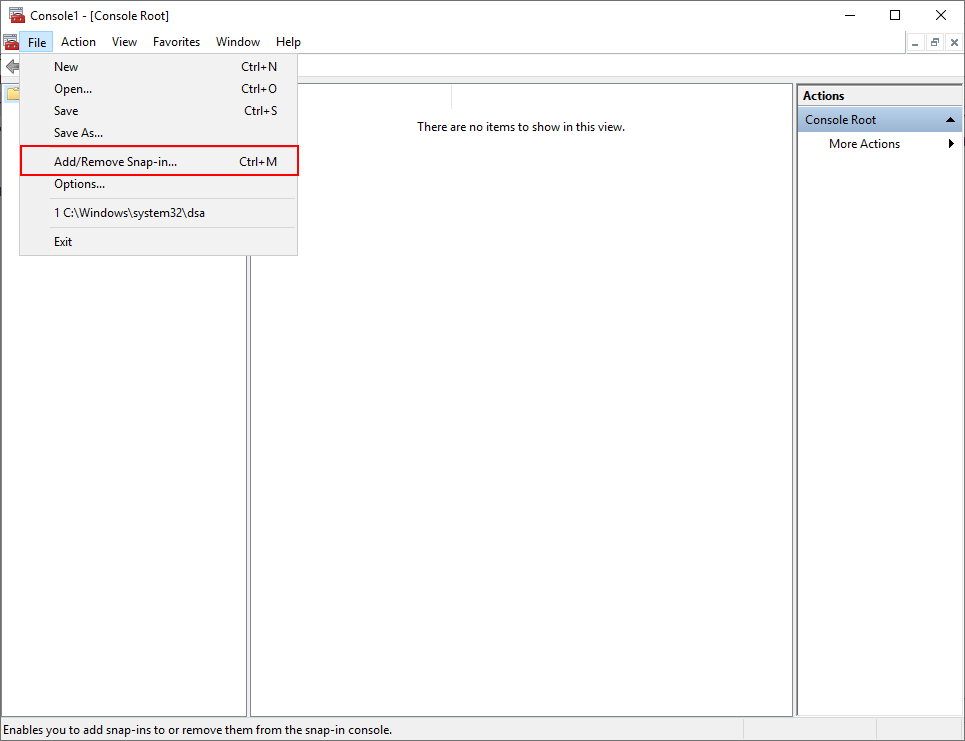The image size is (965, 741).
Task: Choose New from the File menu
Action: tap(159, 66)
